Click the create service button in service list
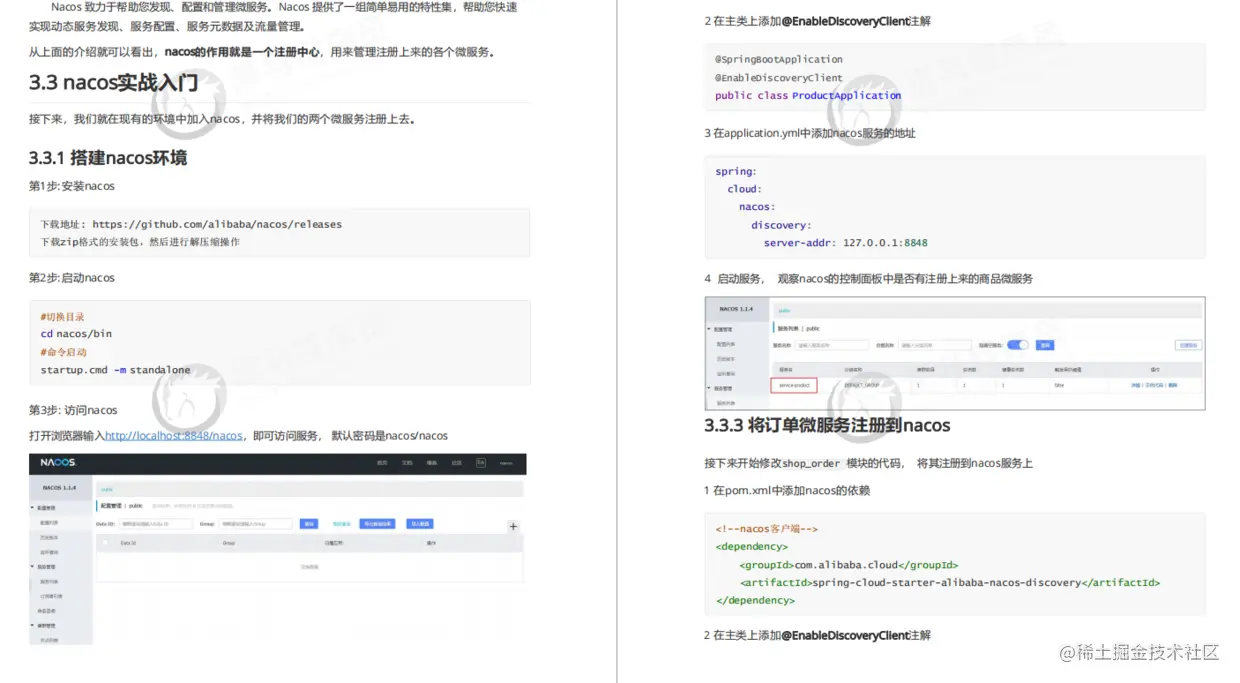The height and width of the screenshot is (683, 1240). 1188,345
